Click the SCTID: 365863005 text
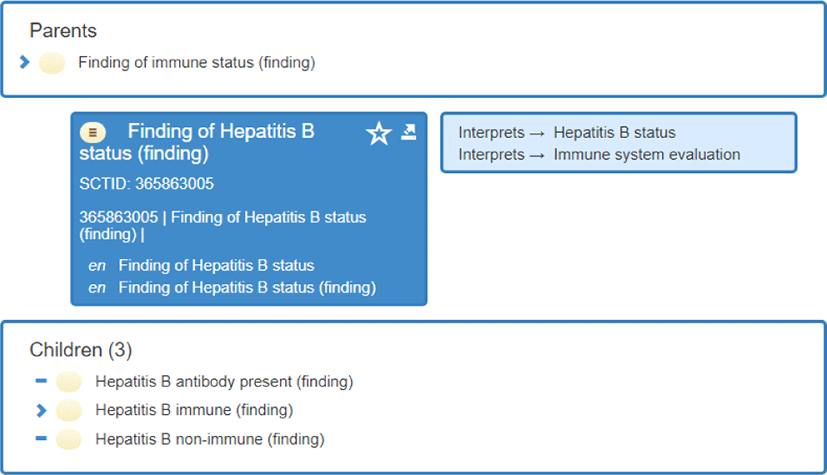The height and width of the screenshot is (475, 827). 146,184
